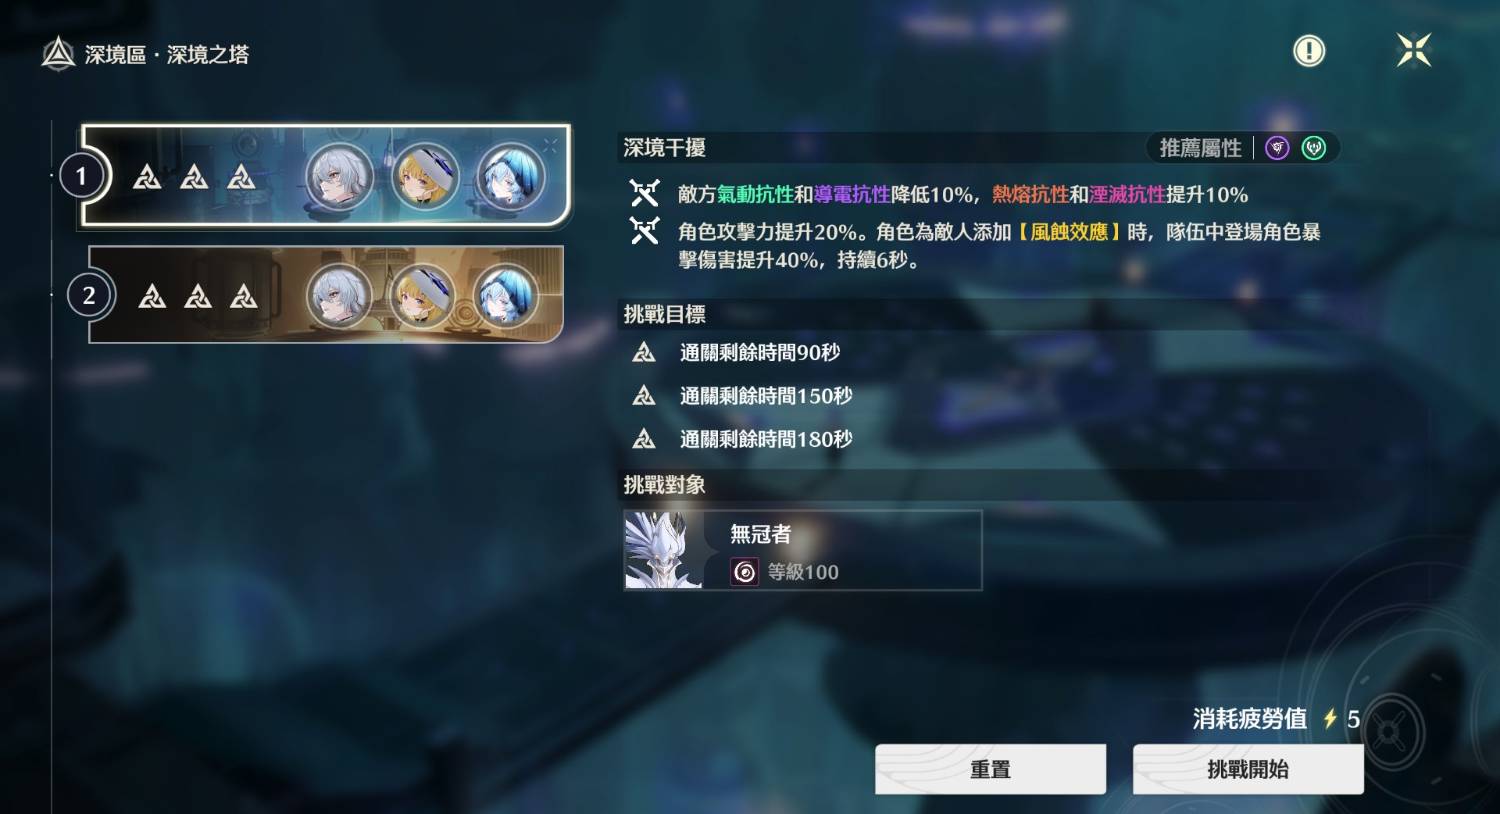
Task: Click the info exclamation icon
Action: pos(1309,51)
